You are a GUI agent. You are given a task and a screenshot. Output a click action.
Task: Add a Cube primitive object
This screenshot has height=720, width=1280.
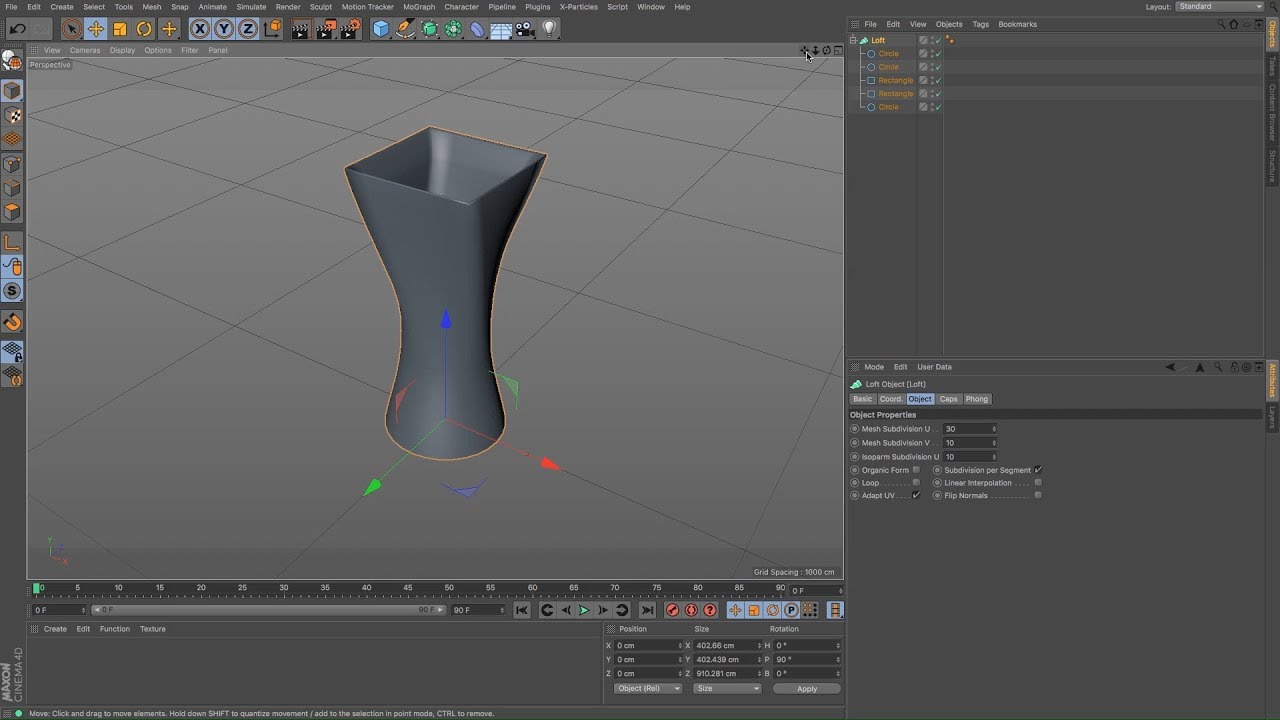381,29
